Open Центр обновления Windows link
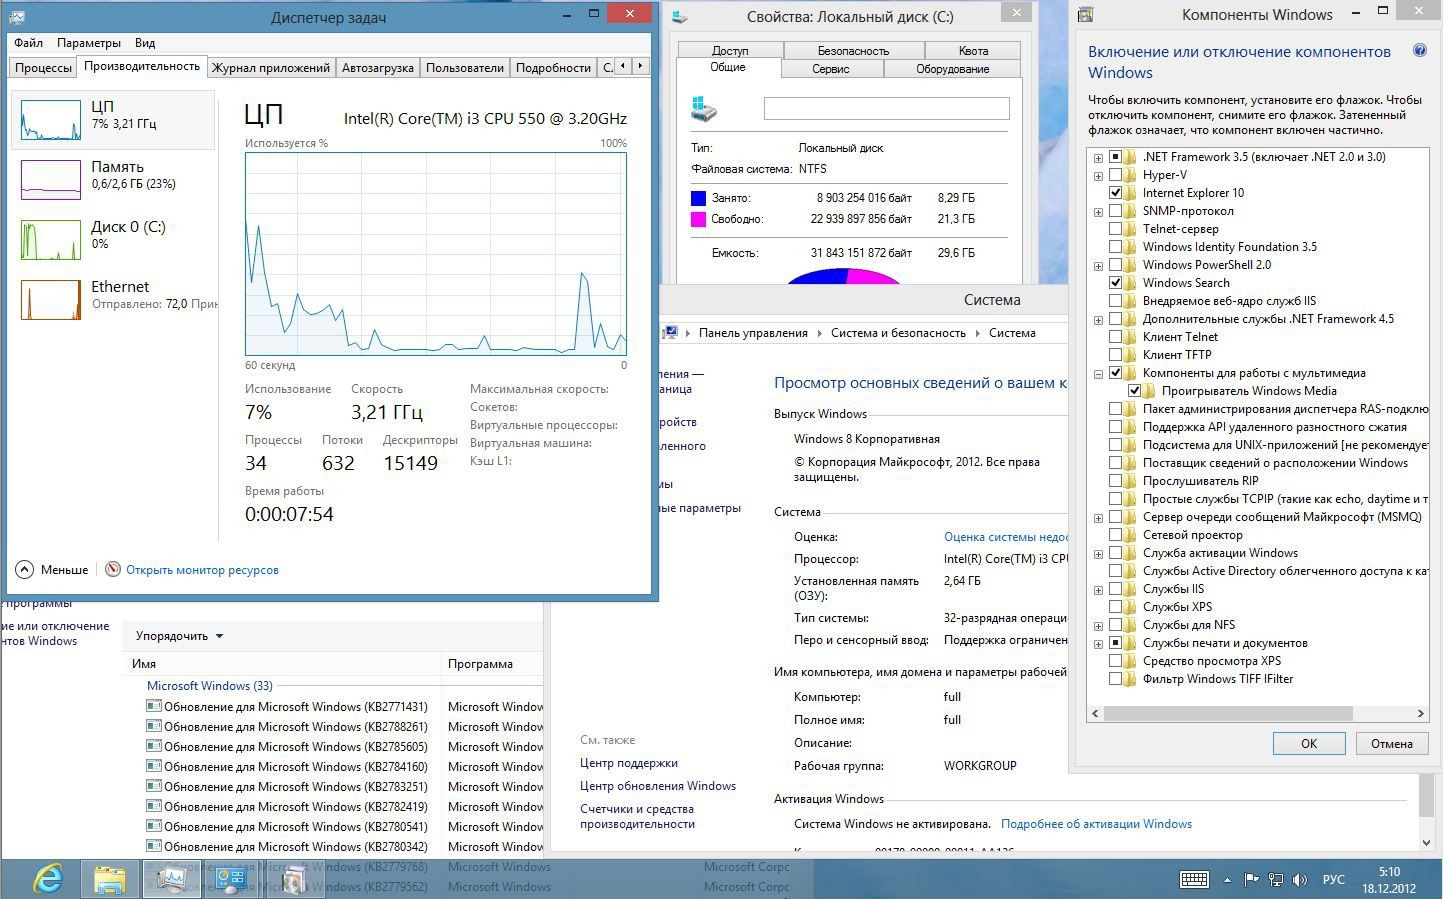 pyautogui.click(x=658, y=786)
